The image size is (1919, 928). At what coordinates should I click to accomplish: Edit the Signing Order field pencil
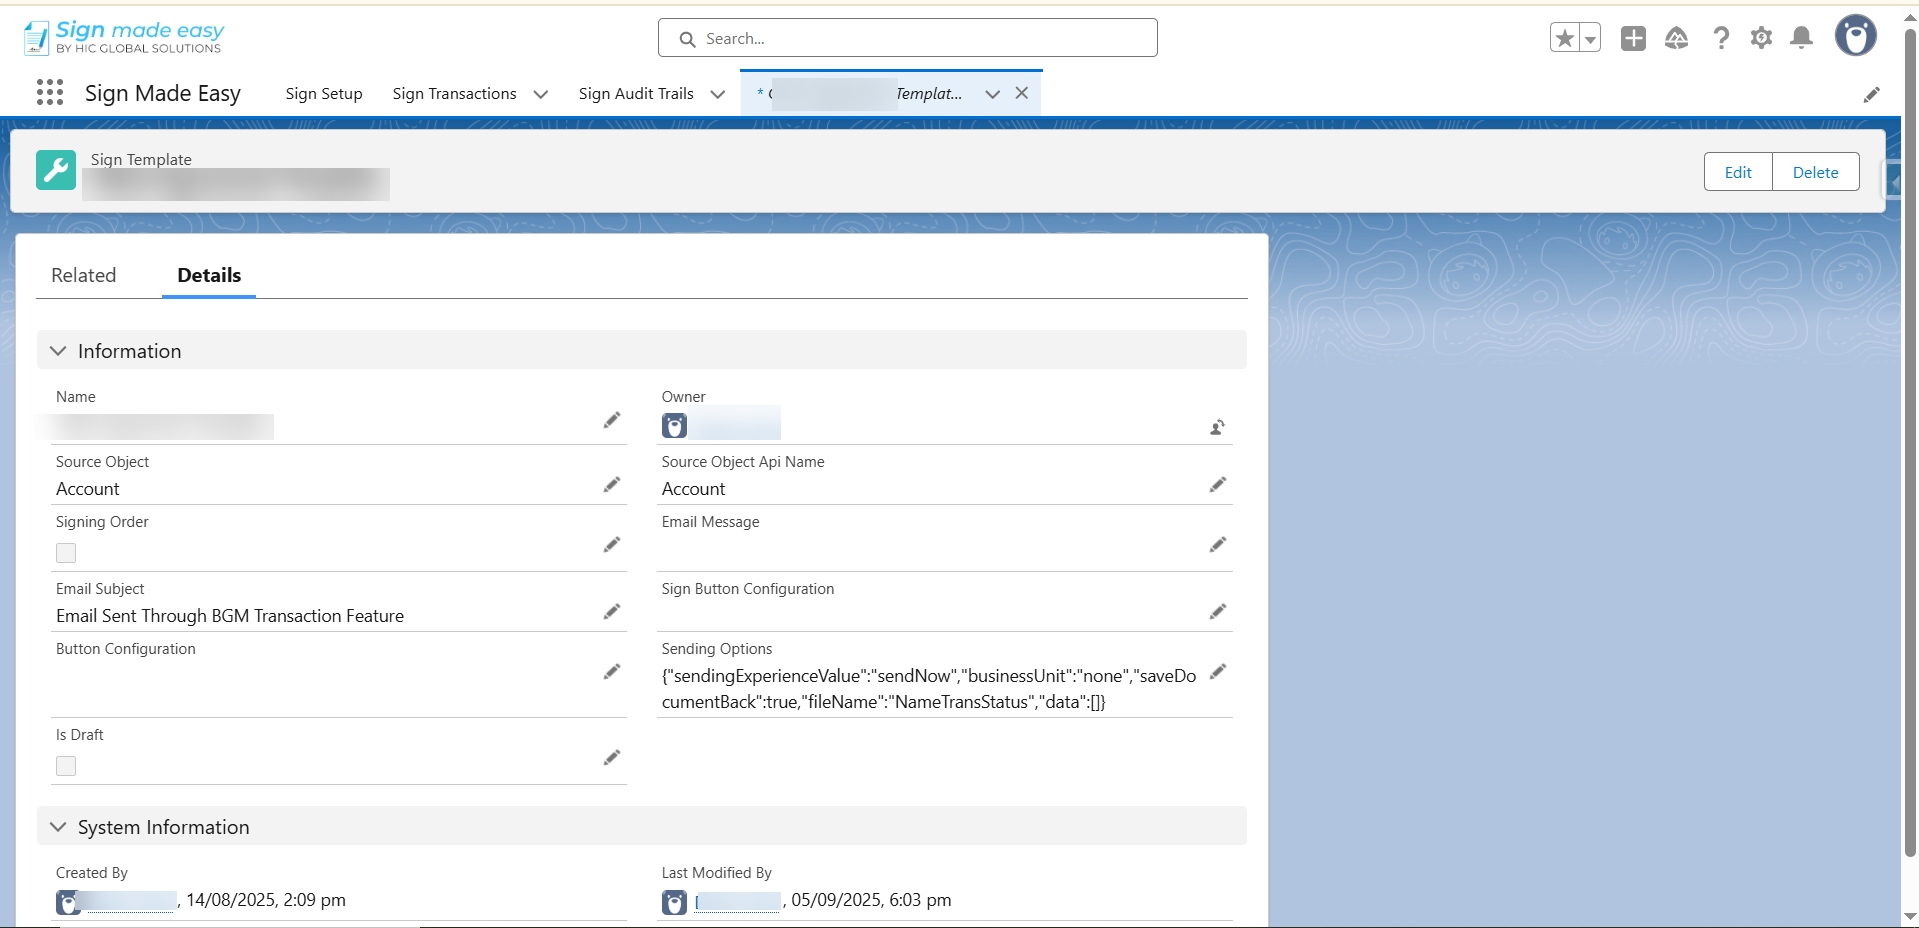coord(612,545)
